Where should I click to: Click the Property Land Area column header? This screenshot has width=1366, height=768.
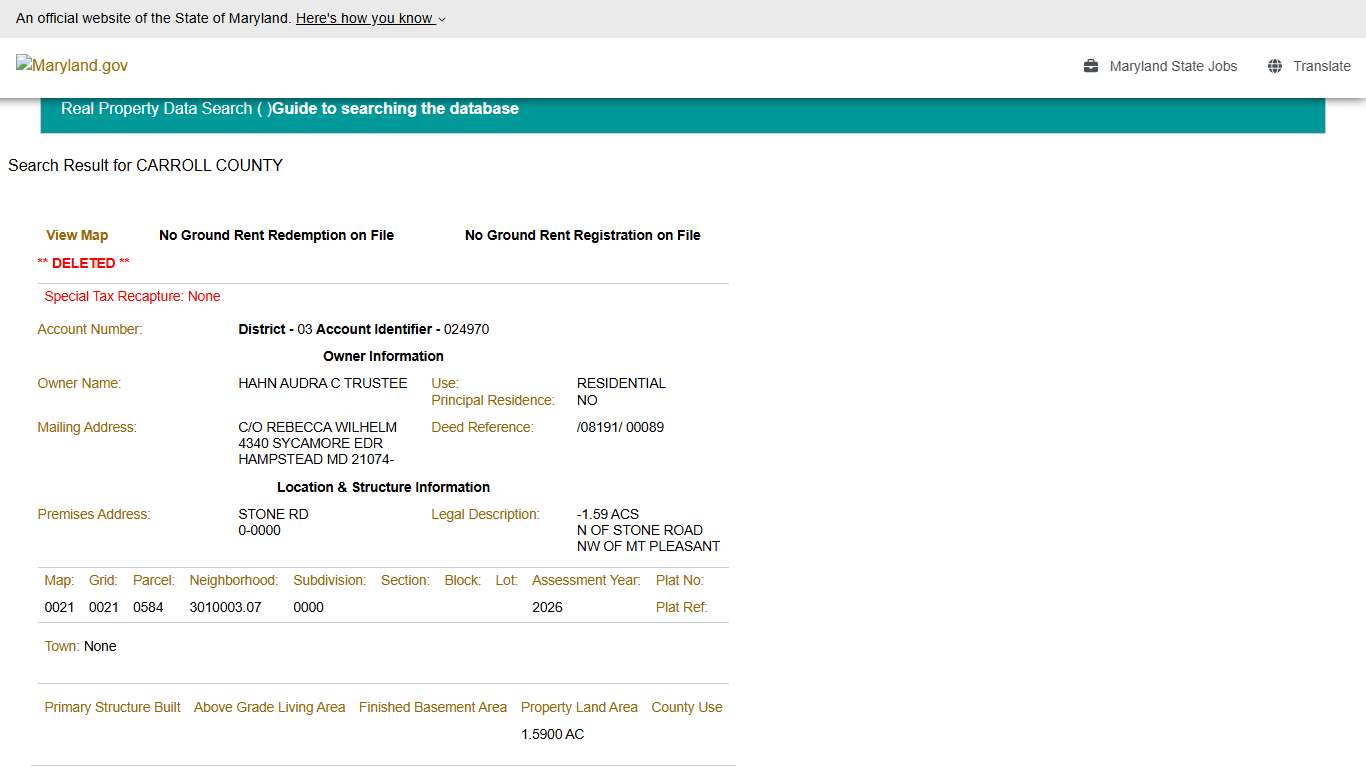point(579,708)
